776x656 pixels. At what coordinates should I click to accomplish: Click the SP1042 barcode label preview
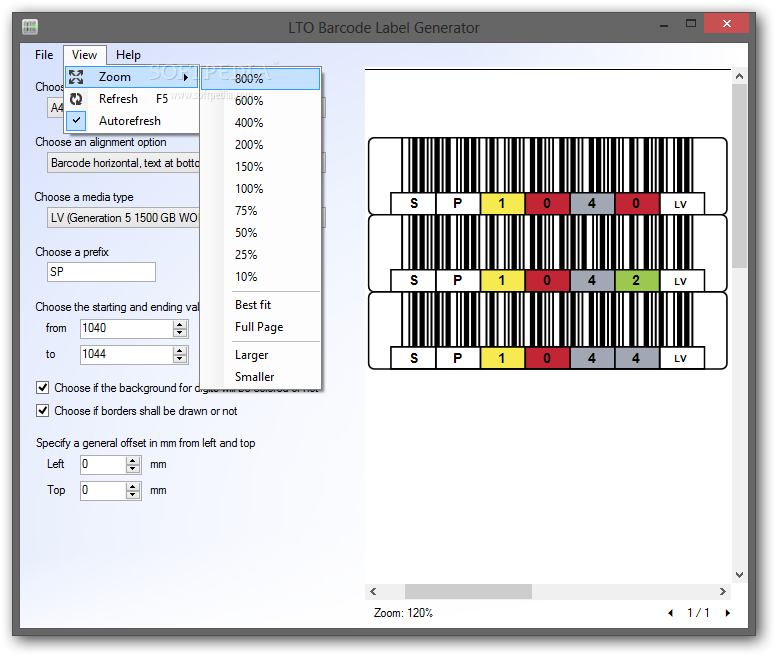coord(548,253)
